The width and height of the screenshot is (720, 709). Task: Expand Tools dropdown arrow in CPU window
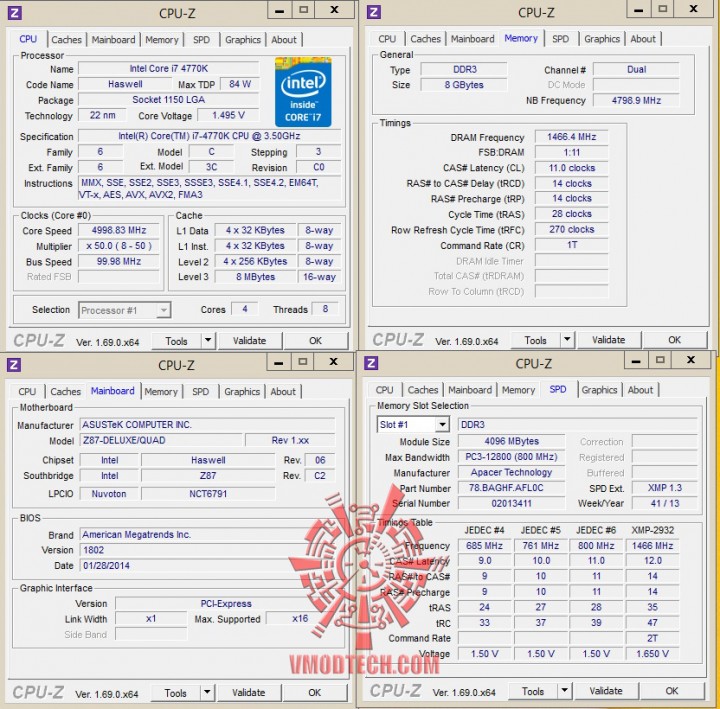(208, 341)
